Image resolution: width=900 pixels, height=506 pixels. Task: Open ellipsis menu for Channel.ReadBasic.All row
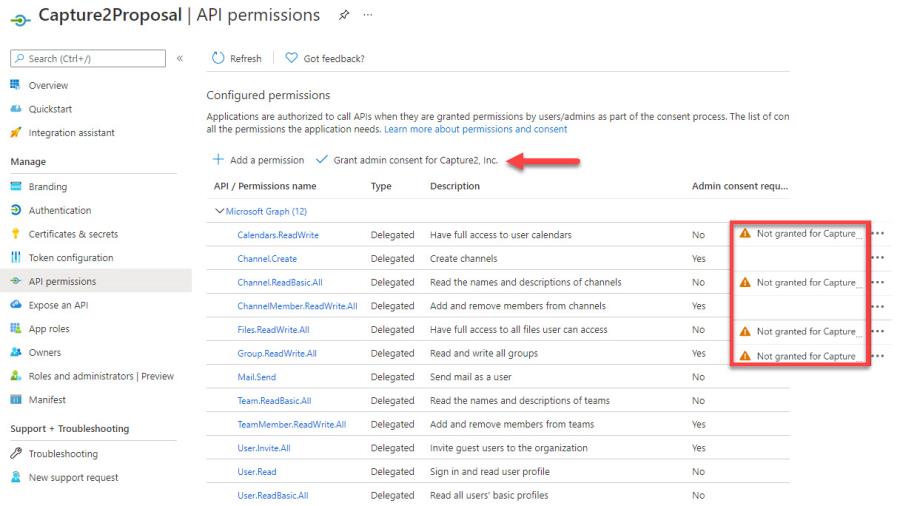click(878, 282)
